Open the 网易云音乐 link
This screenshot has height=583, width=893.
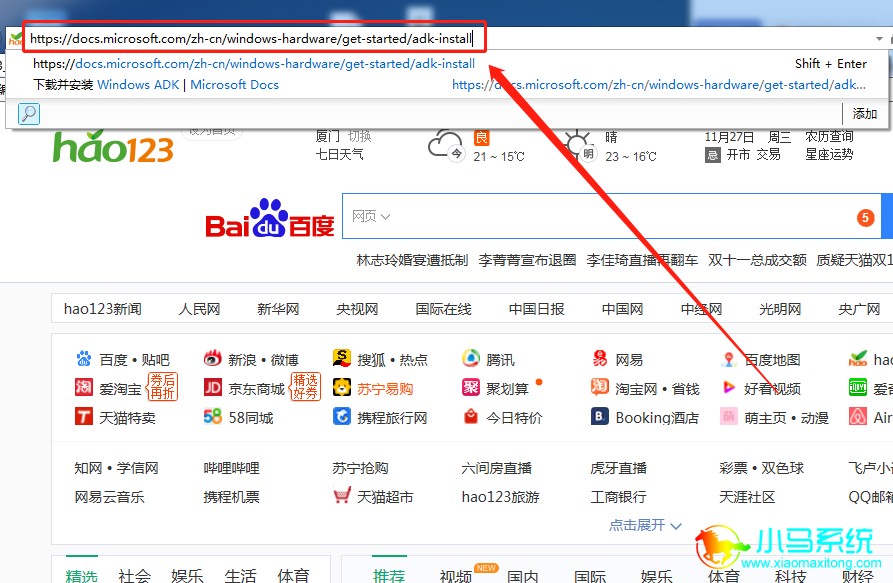tap(109, 497)
